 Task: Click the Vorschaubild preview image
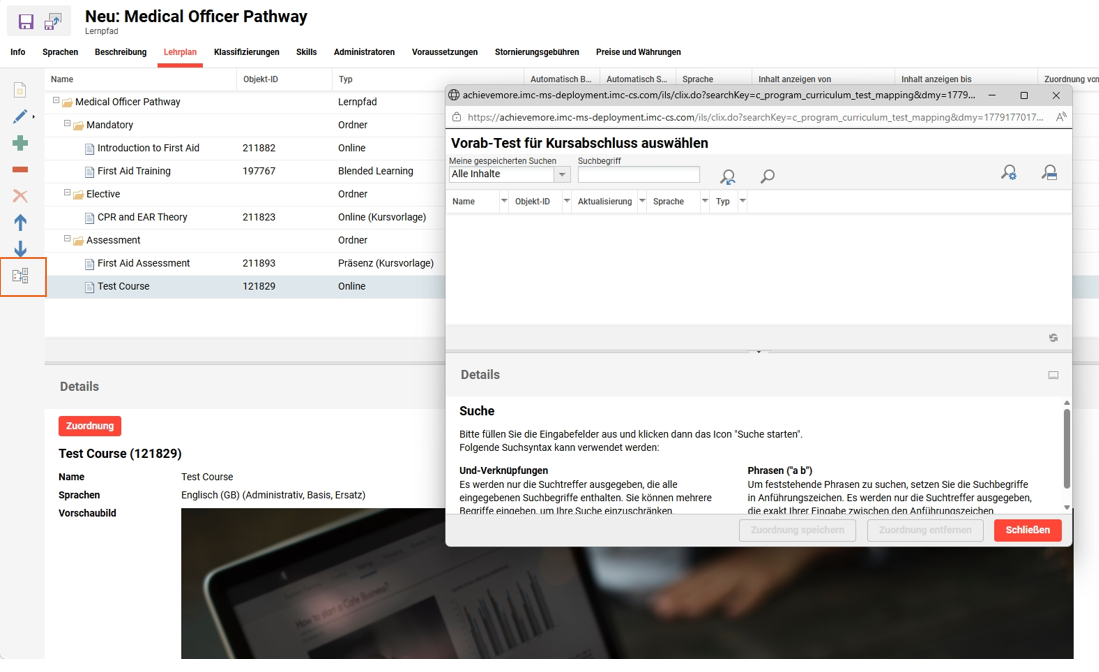pos(627,583)
